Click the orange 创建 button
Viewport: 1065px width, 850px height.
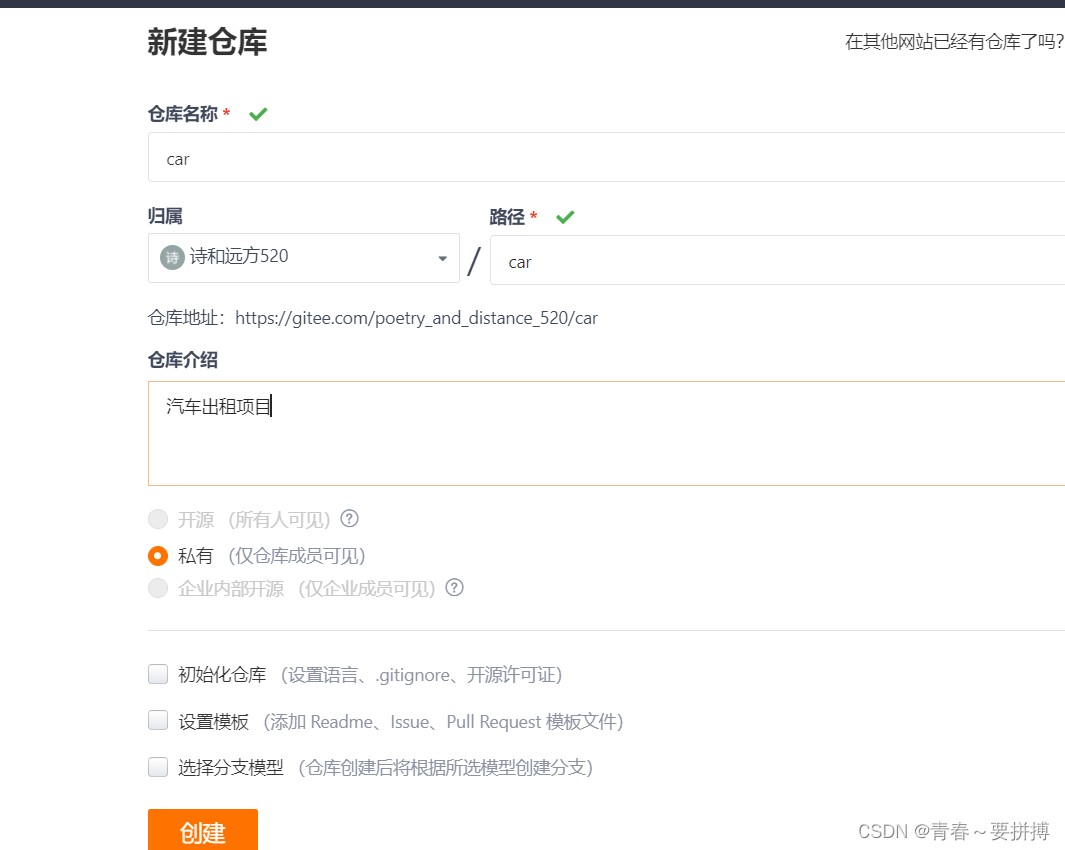pos(203,830)
